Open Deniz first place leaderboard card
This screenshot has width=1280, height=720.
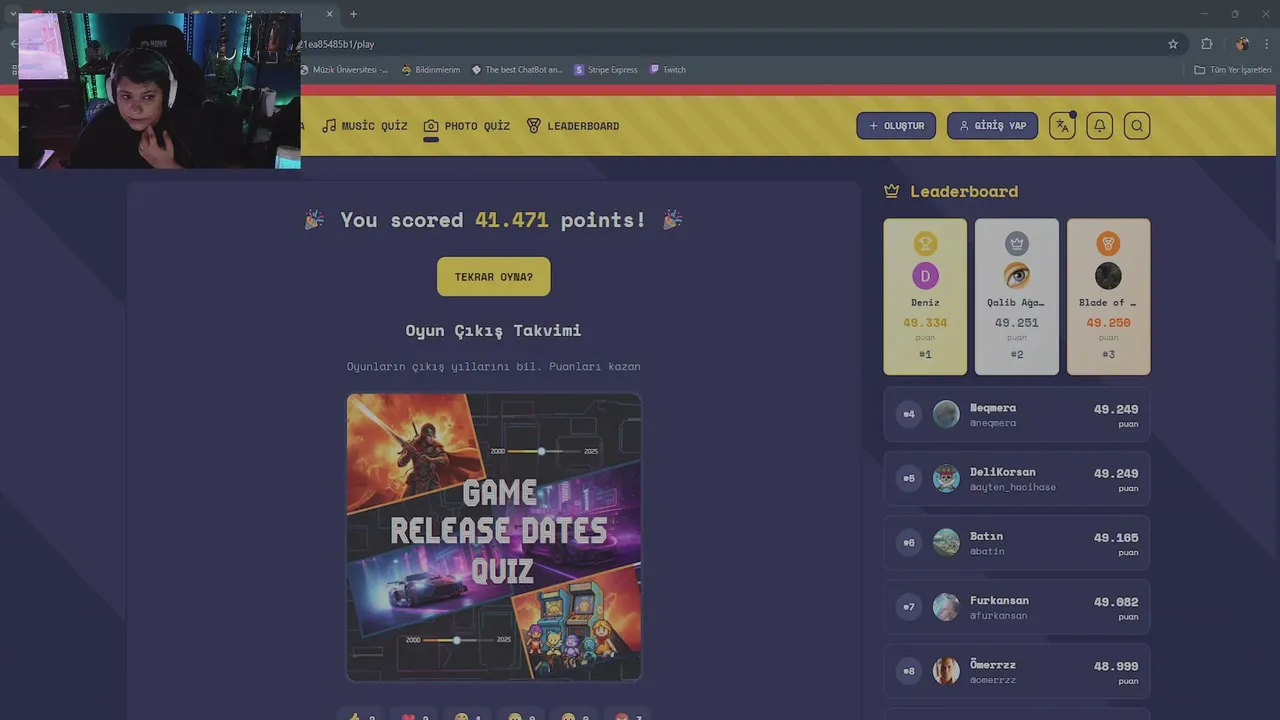[x=925, y=297]
